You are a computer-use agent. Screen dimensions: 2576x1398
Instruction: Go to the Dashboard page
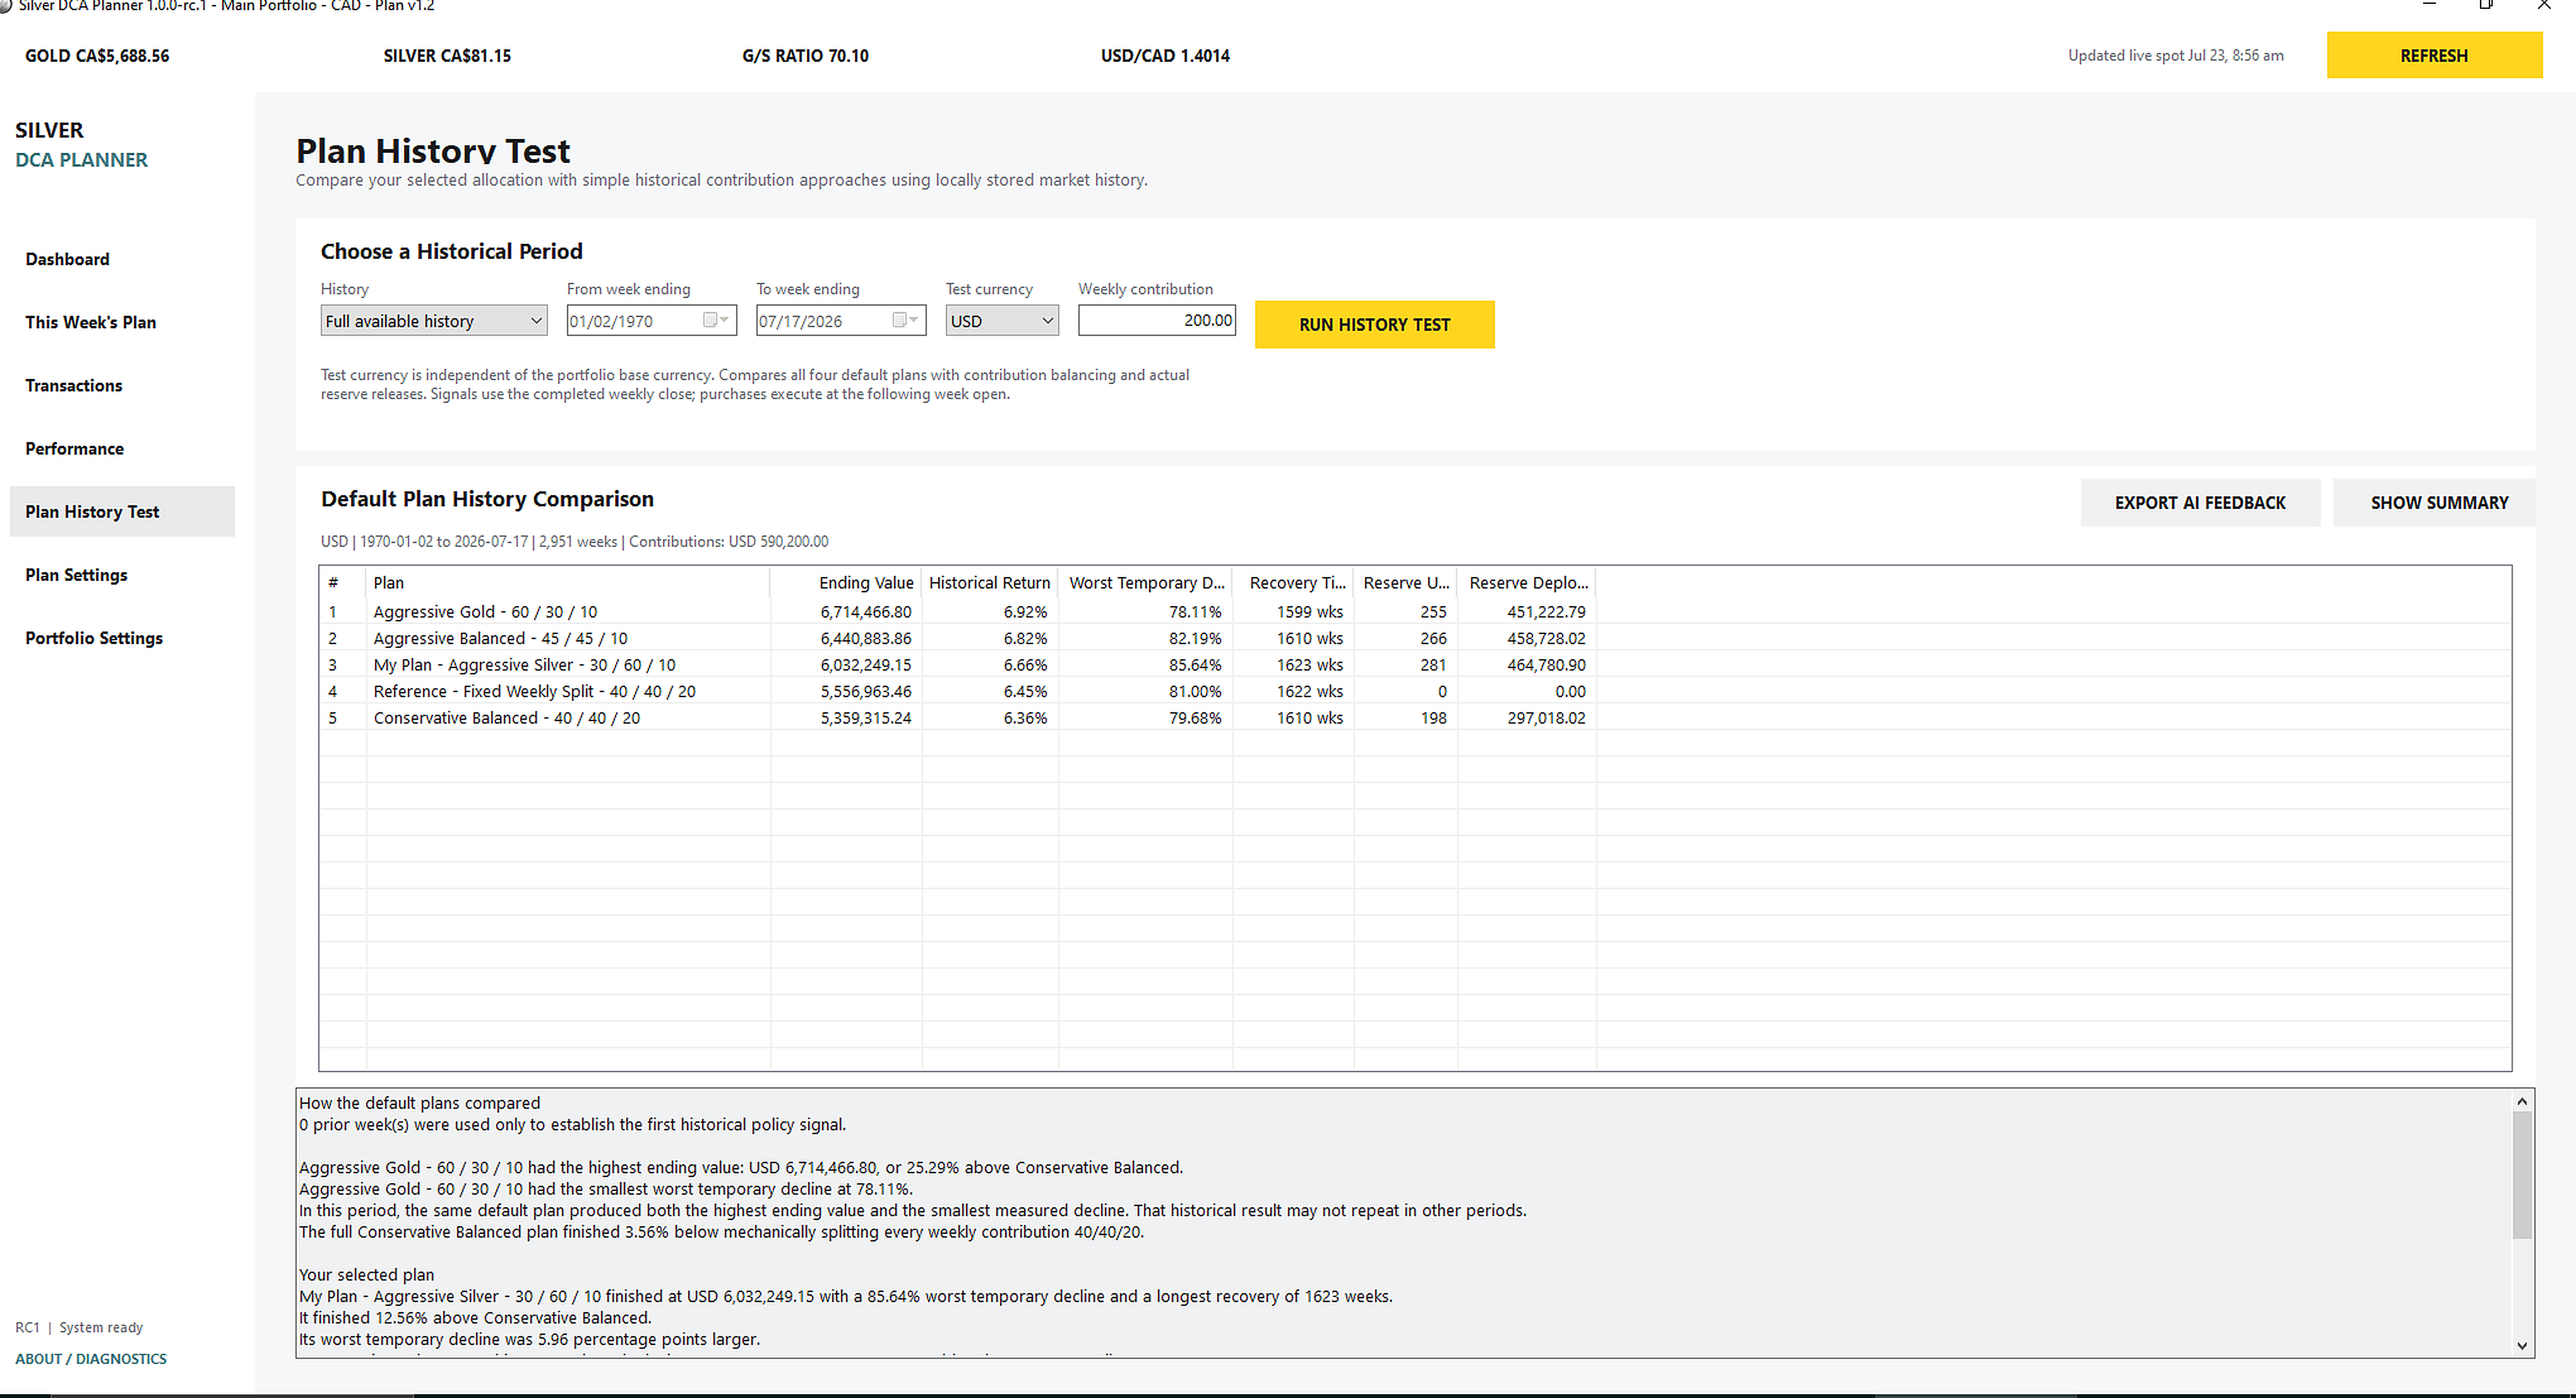(67, 259)
